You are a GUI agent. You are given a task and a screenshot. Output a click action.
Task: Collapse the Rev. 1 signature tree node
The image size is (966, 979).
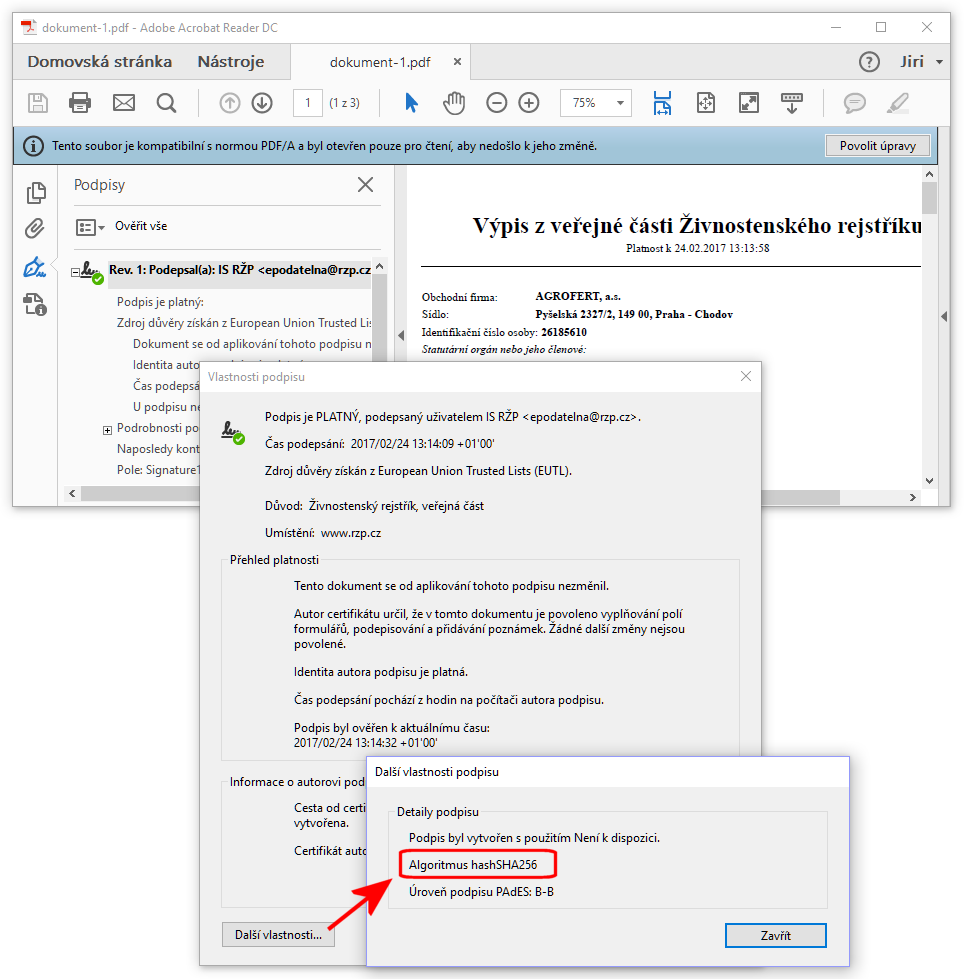pyautogui.click(x=75, y=272)
